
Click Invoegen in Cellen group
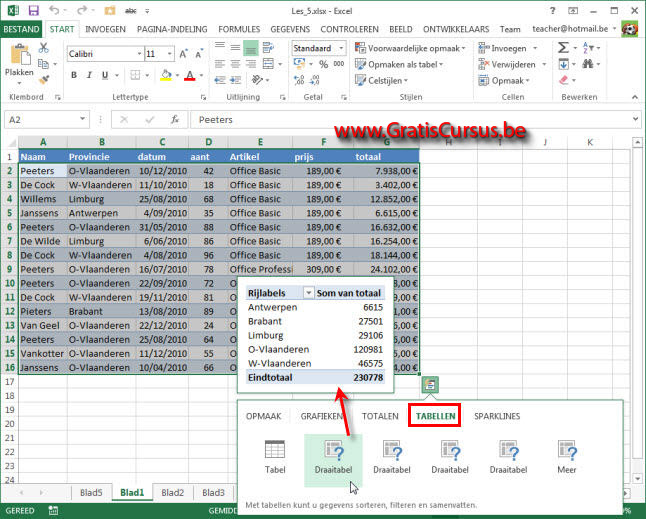point(508,48)
